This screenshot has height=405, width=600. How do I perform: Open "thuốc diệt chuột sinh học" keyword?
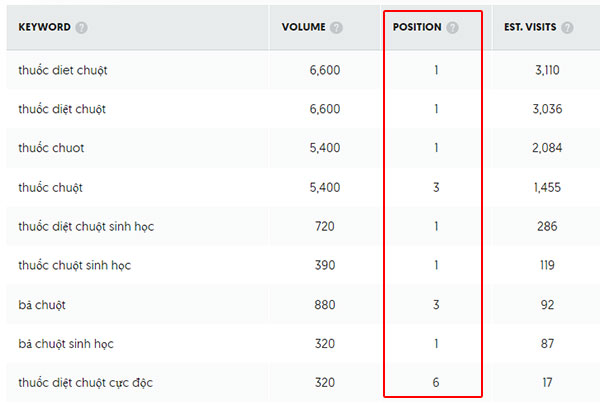(86, 227)
